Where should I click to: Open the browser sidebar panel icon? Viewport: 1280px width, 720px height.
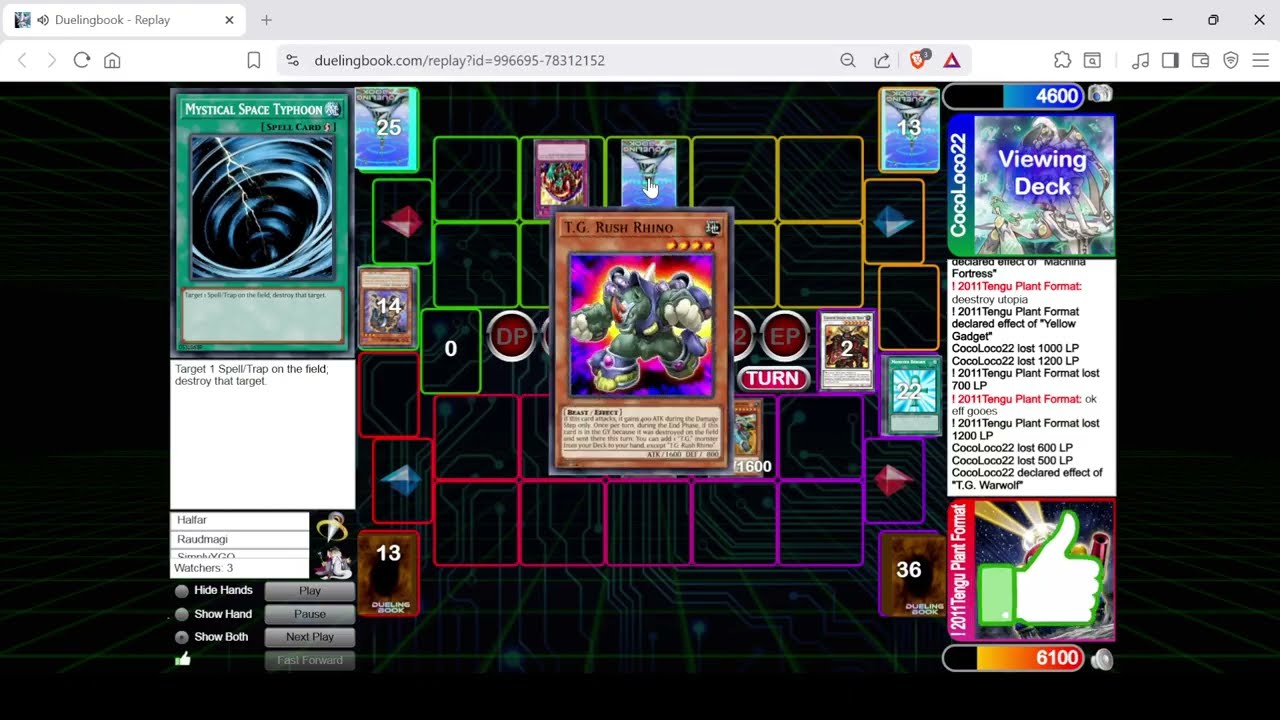tap(1170, 61)
